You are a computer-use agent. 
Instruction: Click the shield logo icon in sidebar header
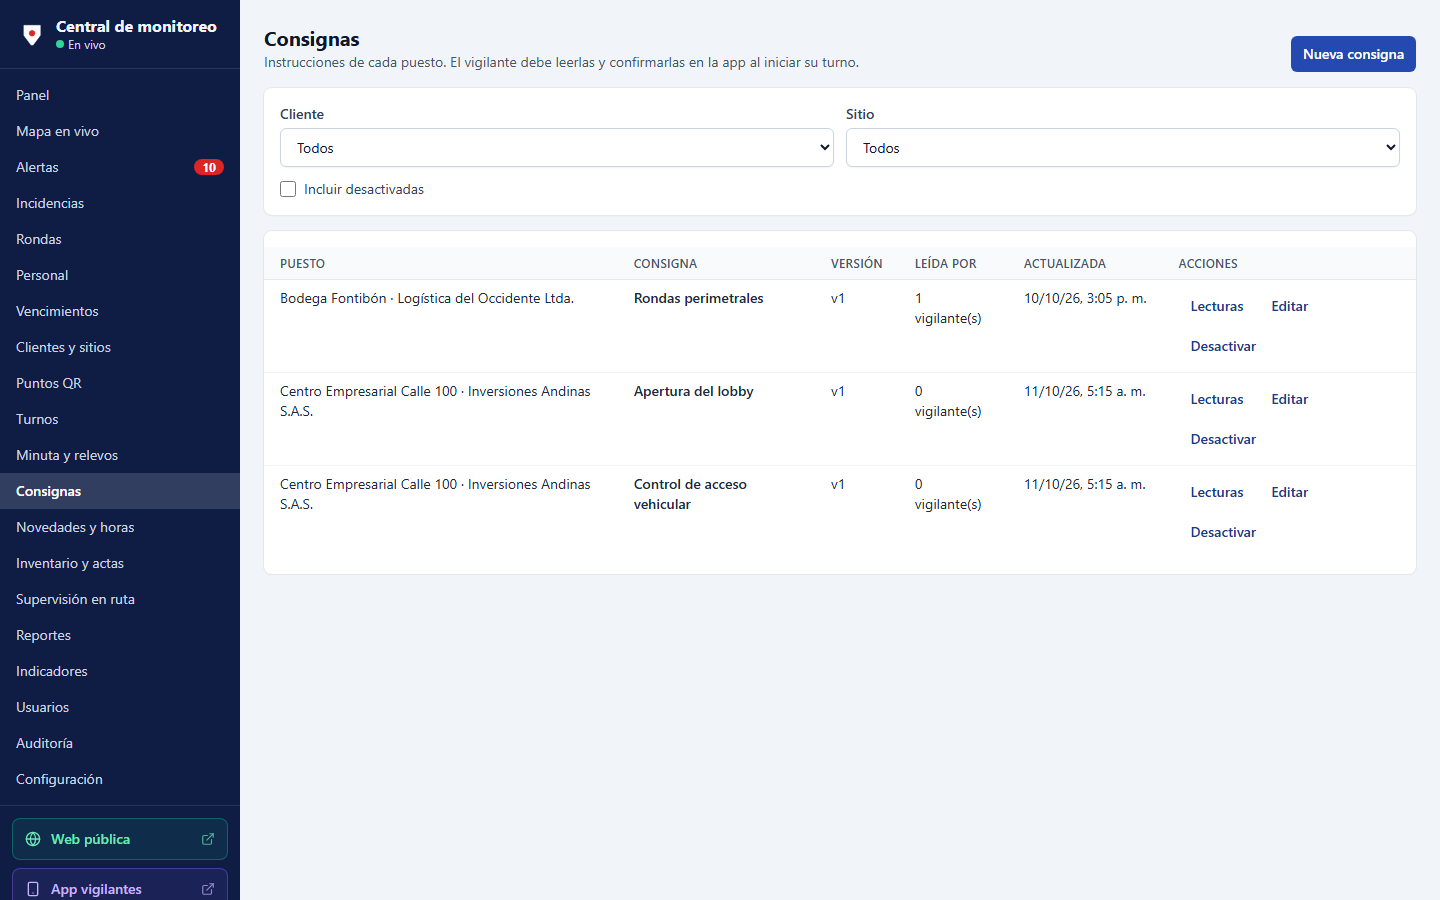pos(32,35)
